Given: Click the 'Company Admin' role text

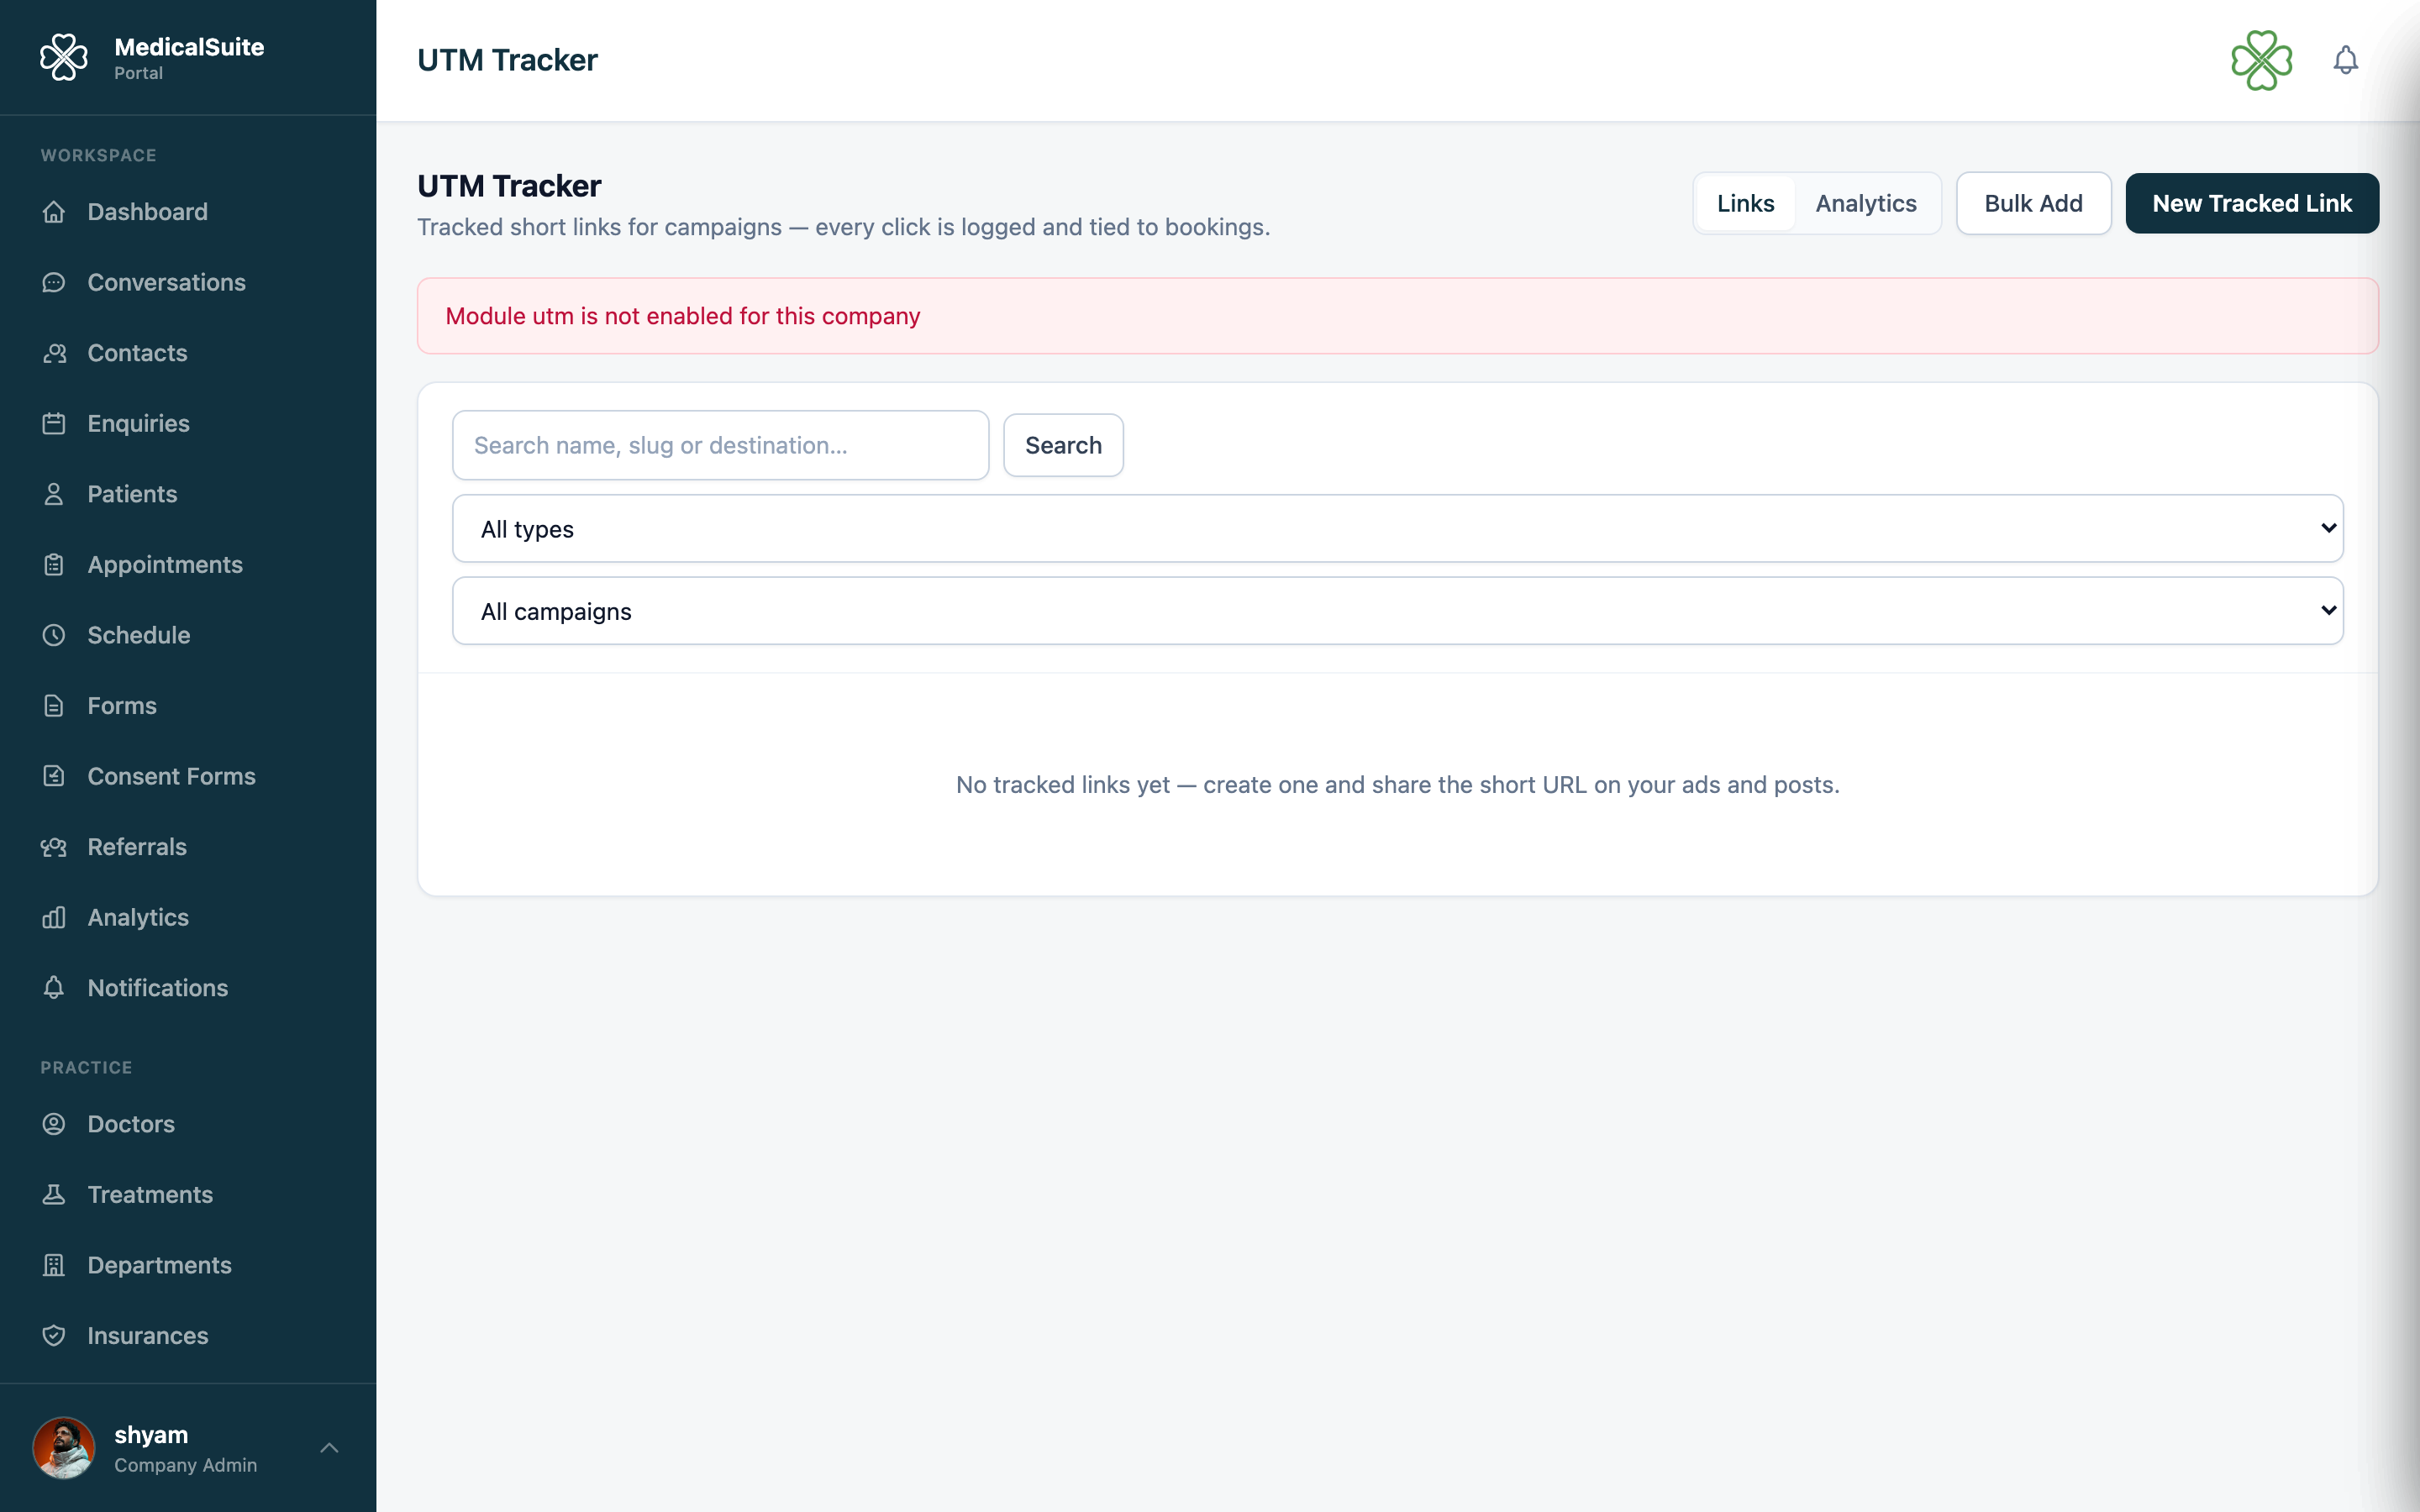Looking at the screenshot, I should (185, 1465).
